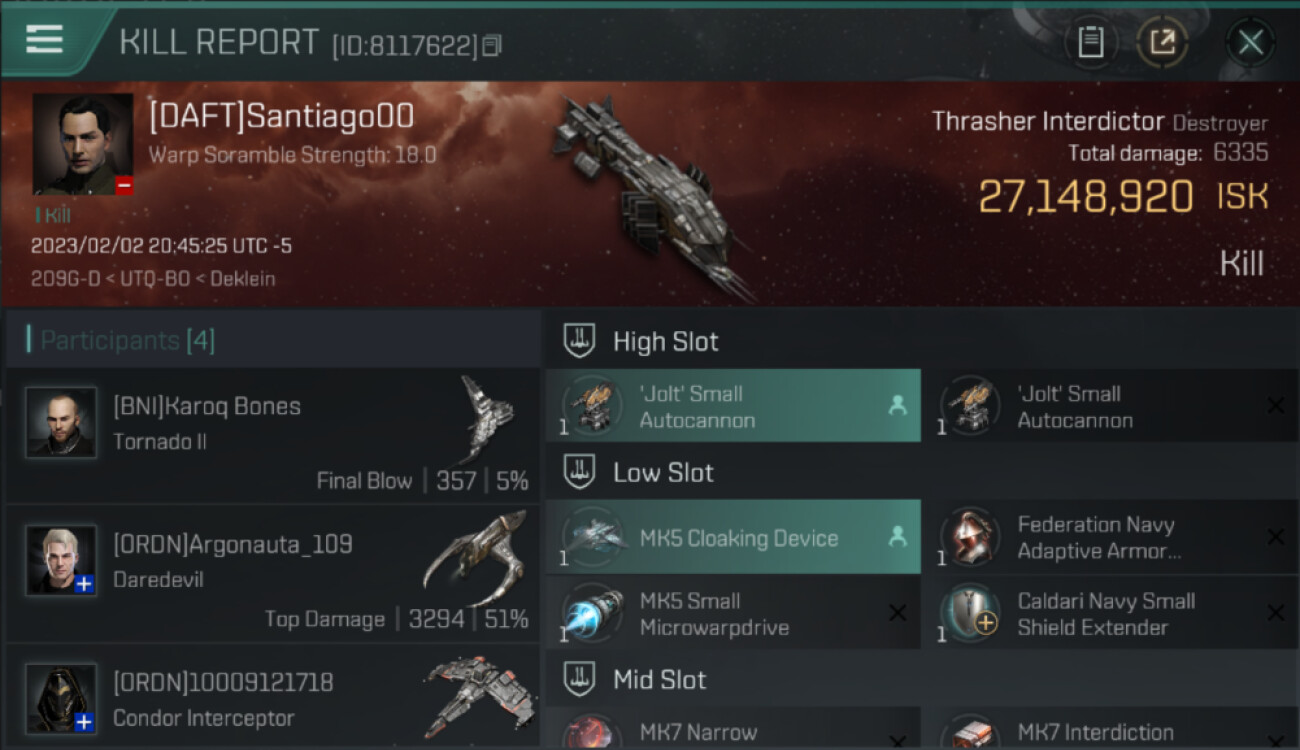Select Federation Navy Adaptive Armor module
This screenshot has height=750, width=1300.
1111,537
